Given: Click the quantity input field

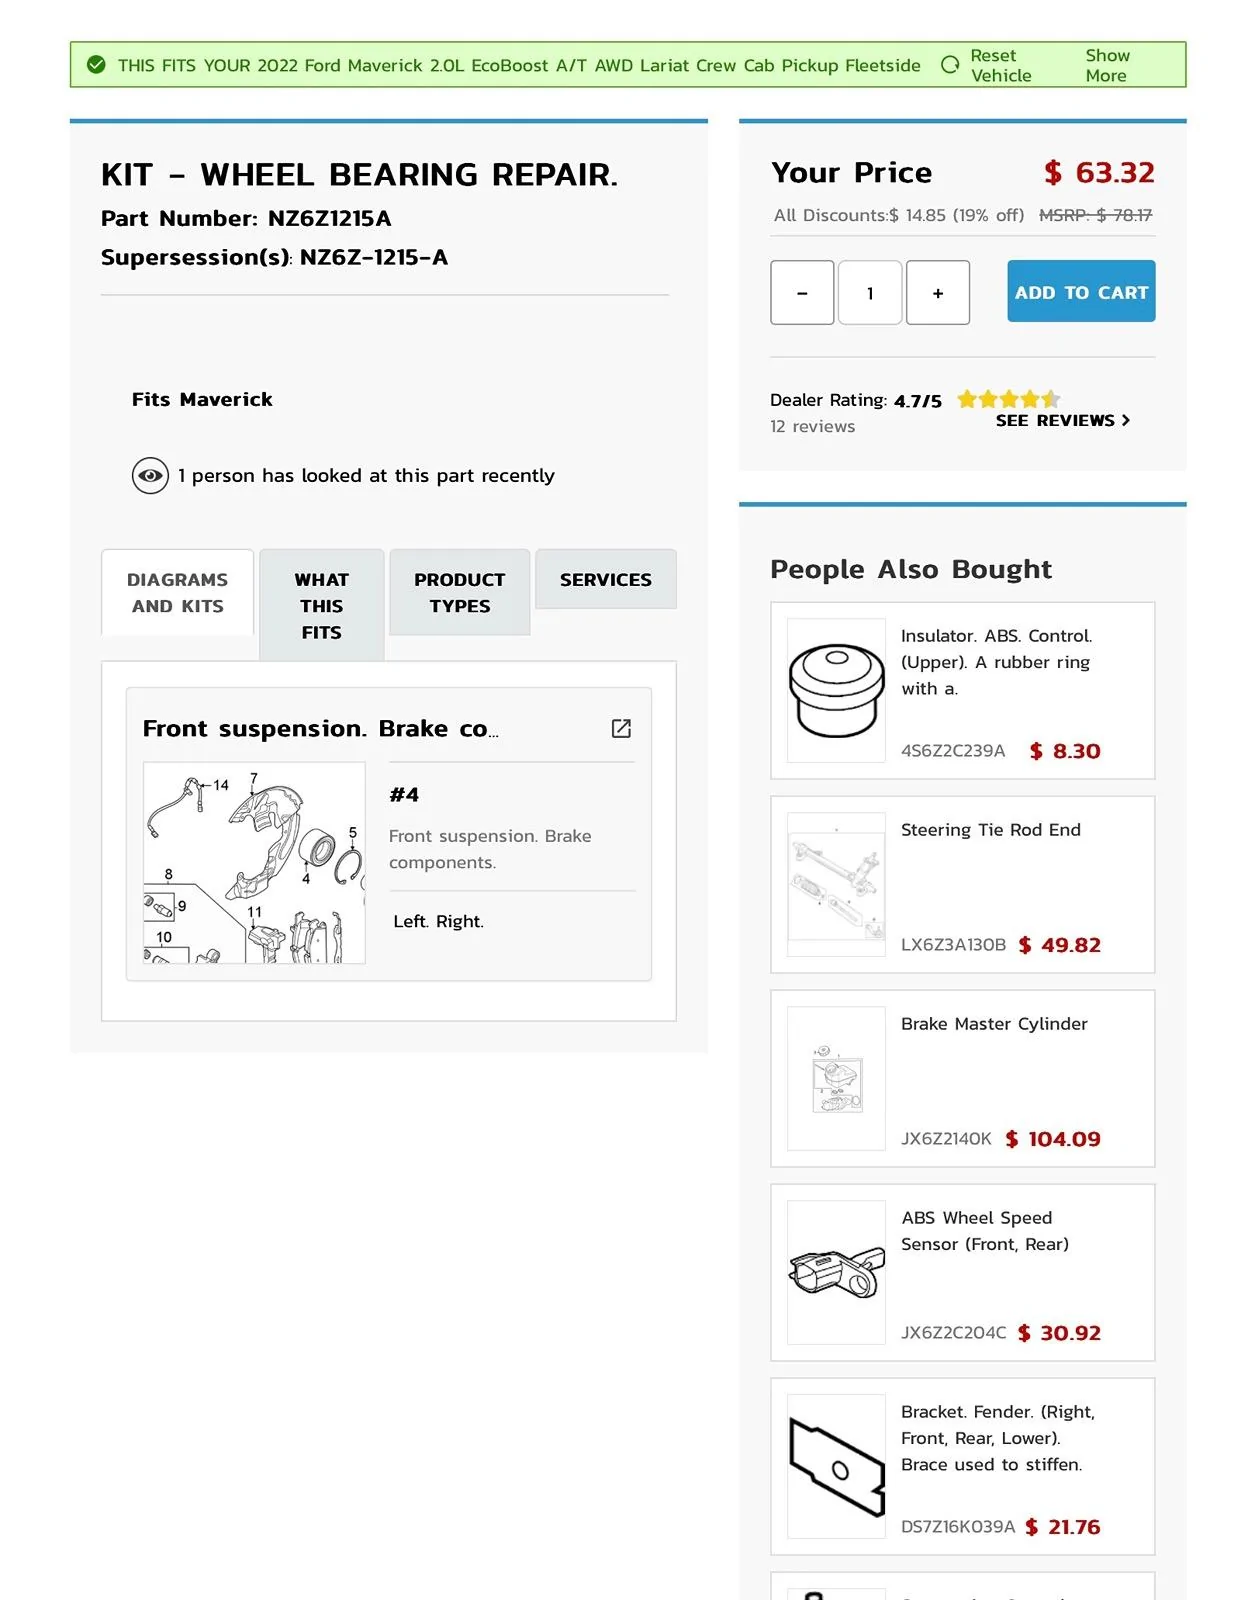Looking at the screenshot, I should pos(870,293).
